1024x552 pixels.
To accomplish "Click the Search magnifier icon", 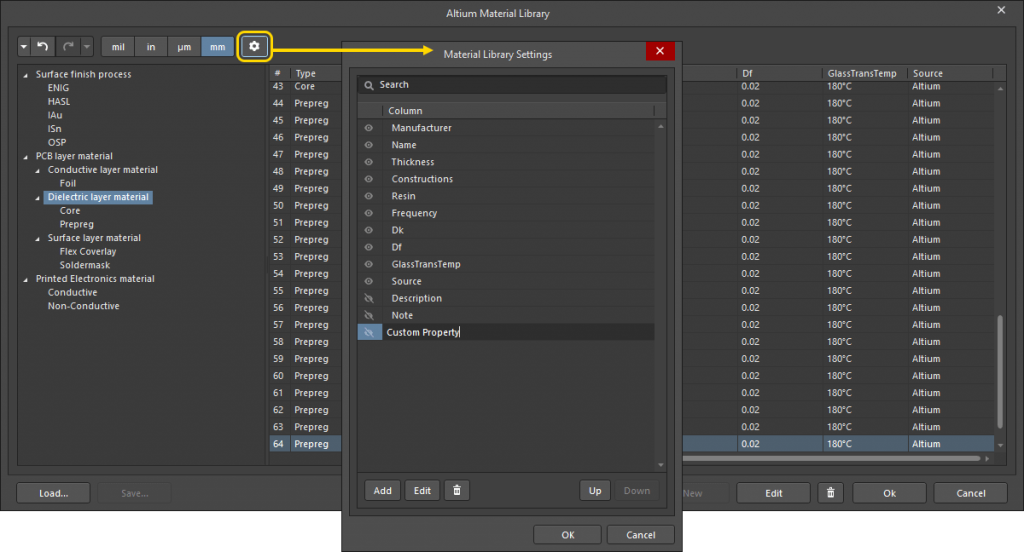I will pos(369,85).
